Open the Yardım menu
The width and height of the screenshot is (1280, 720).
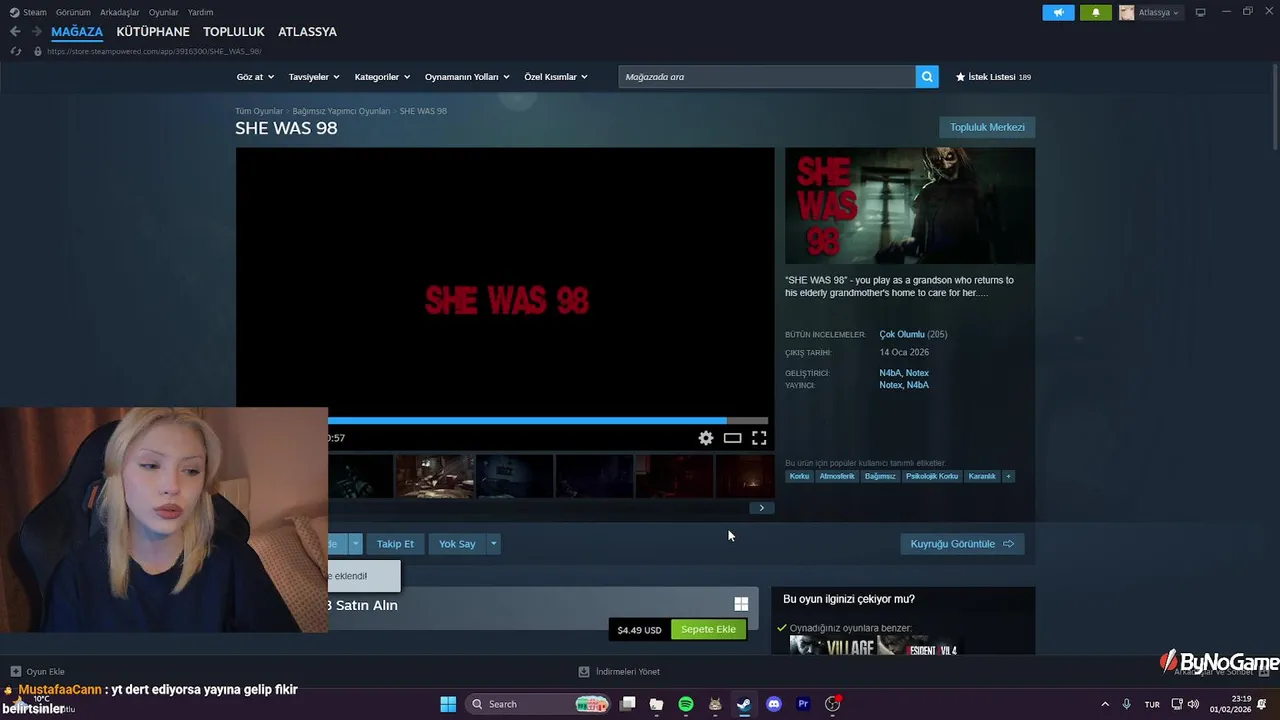201,12
